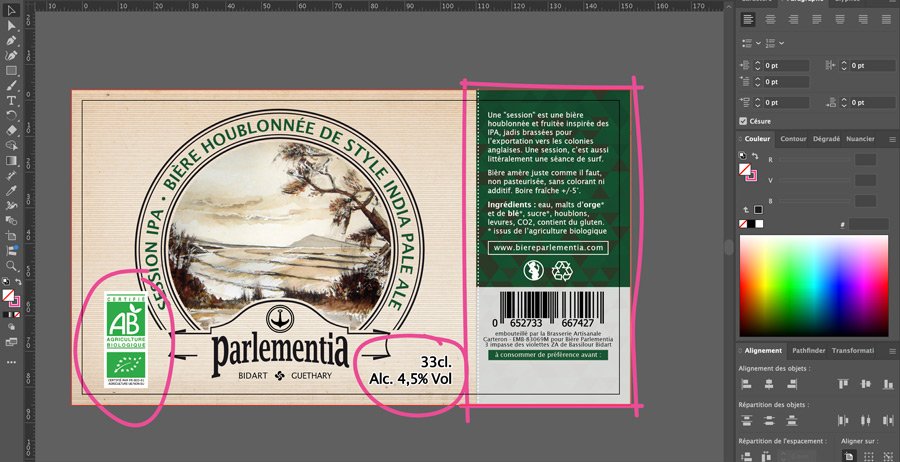
Task: Align text right in the Paragraphe panel
Action: click(793, 19)
